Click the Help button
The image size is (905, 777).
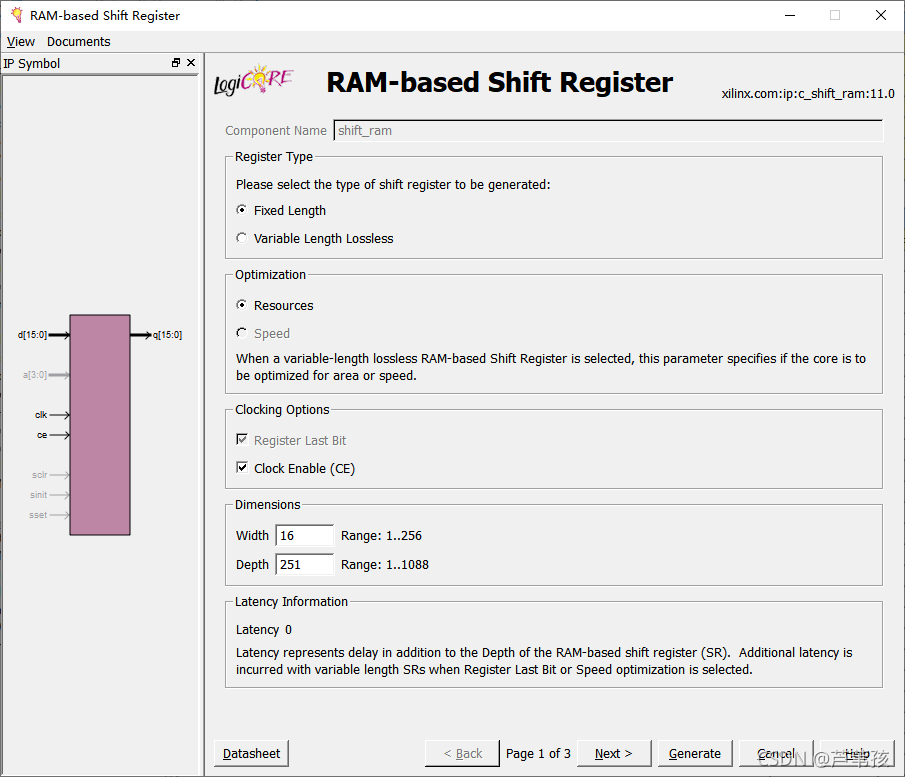coord(857,753)
